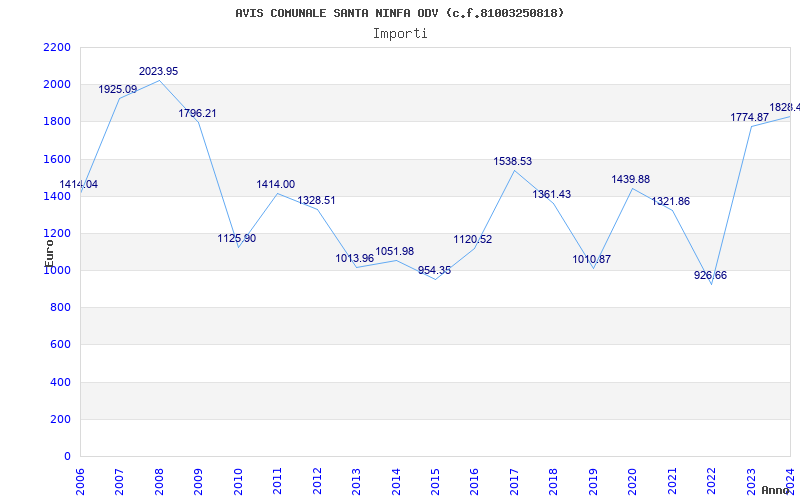Click the 1796.21 data label
This screenshot has width=800, height=500.
[197, 113]
